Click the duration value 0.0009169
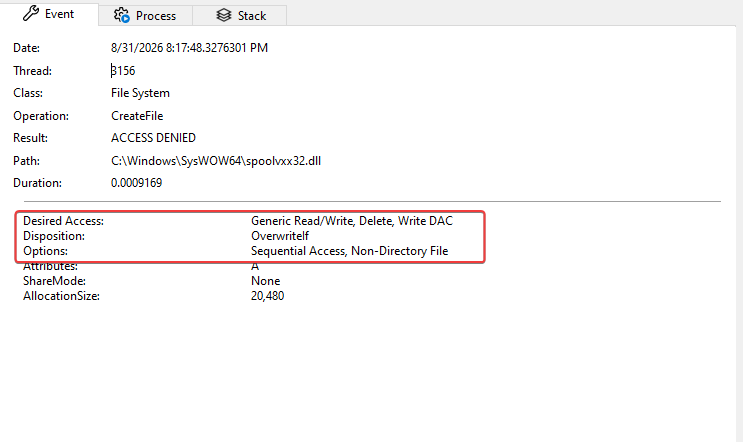 click(x=136, y=183)
